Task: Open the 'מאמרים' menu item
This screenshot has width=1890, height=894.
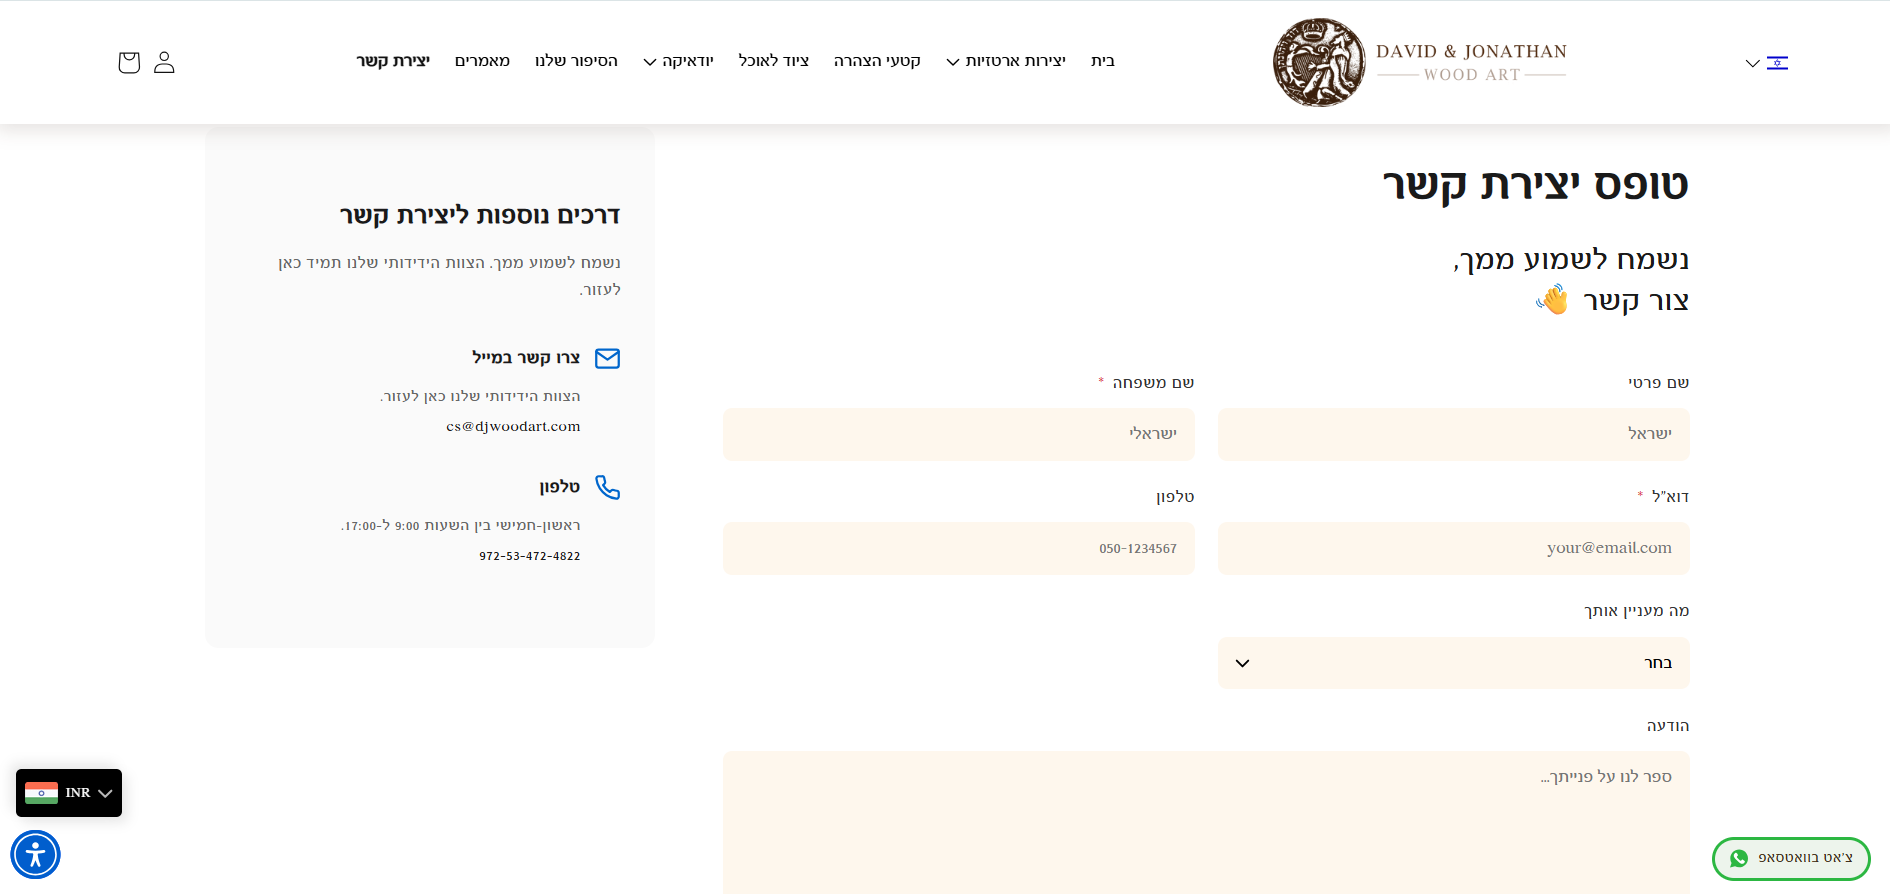Action: 482,61
